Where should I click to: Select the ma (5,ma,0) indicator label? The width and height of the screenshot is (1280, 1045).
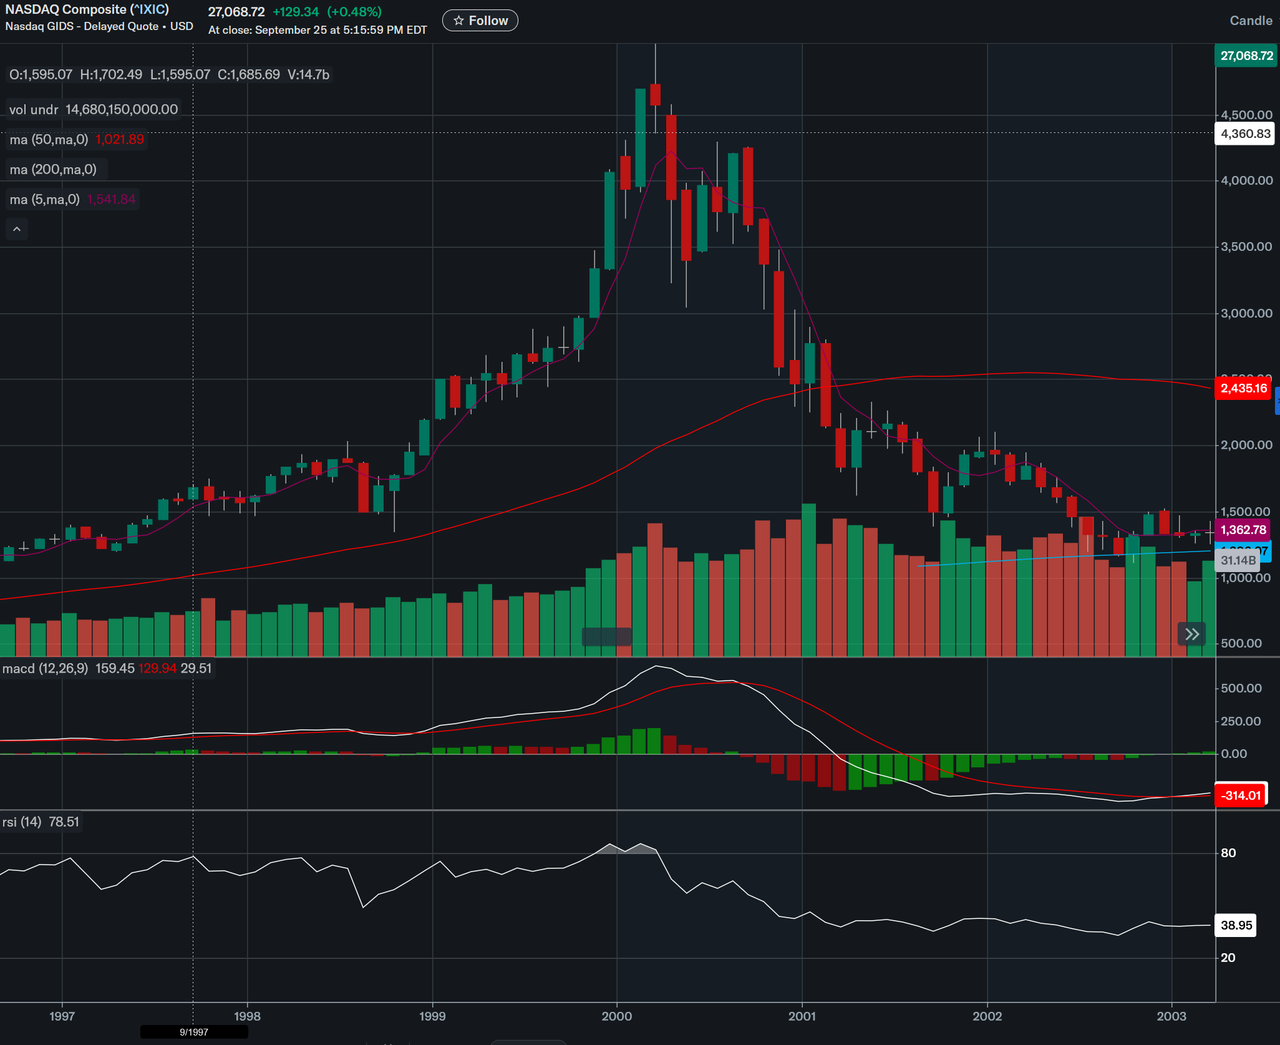45,199
